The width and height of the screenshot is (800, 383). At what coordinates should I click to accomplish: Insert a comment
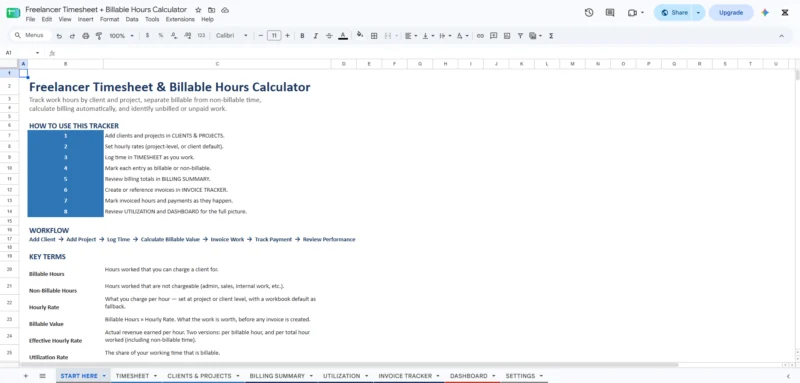tap(493, 36)
